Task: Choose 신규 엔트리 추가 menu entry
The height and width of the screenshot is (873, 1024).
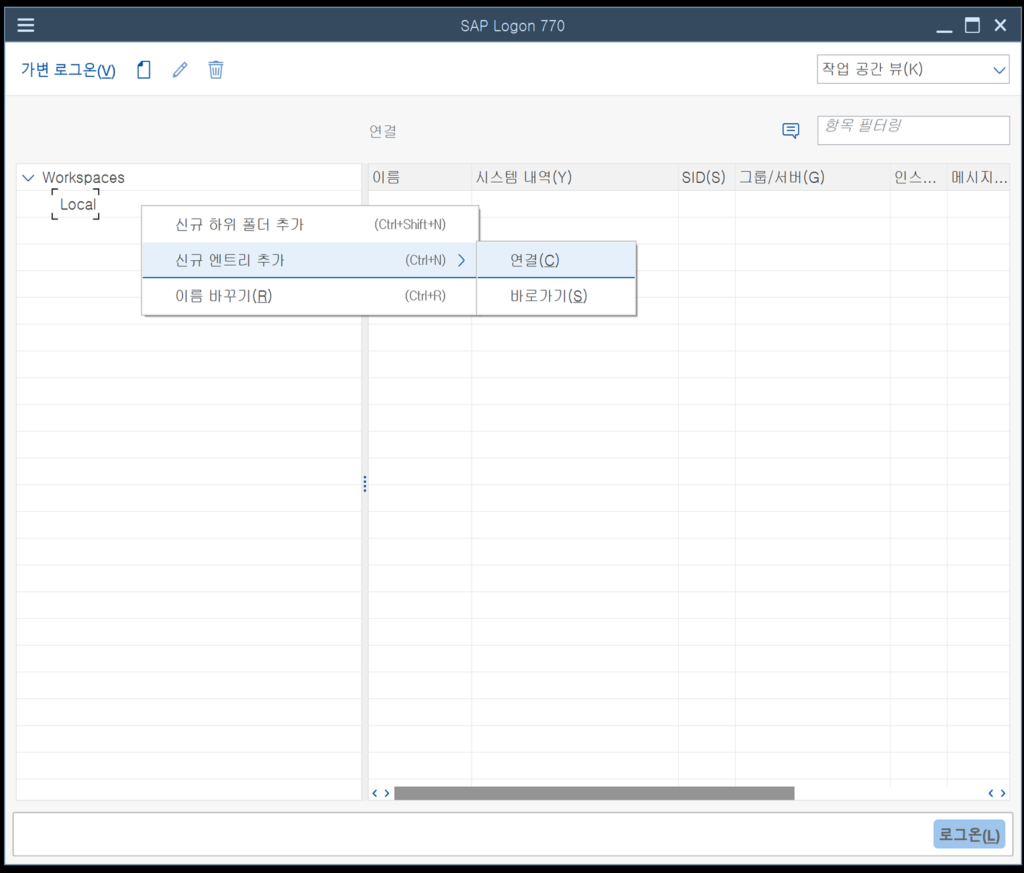Action: coord(310,261)
